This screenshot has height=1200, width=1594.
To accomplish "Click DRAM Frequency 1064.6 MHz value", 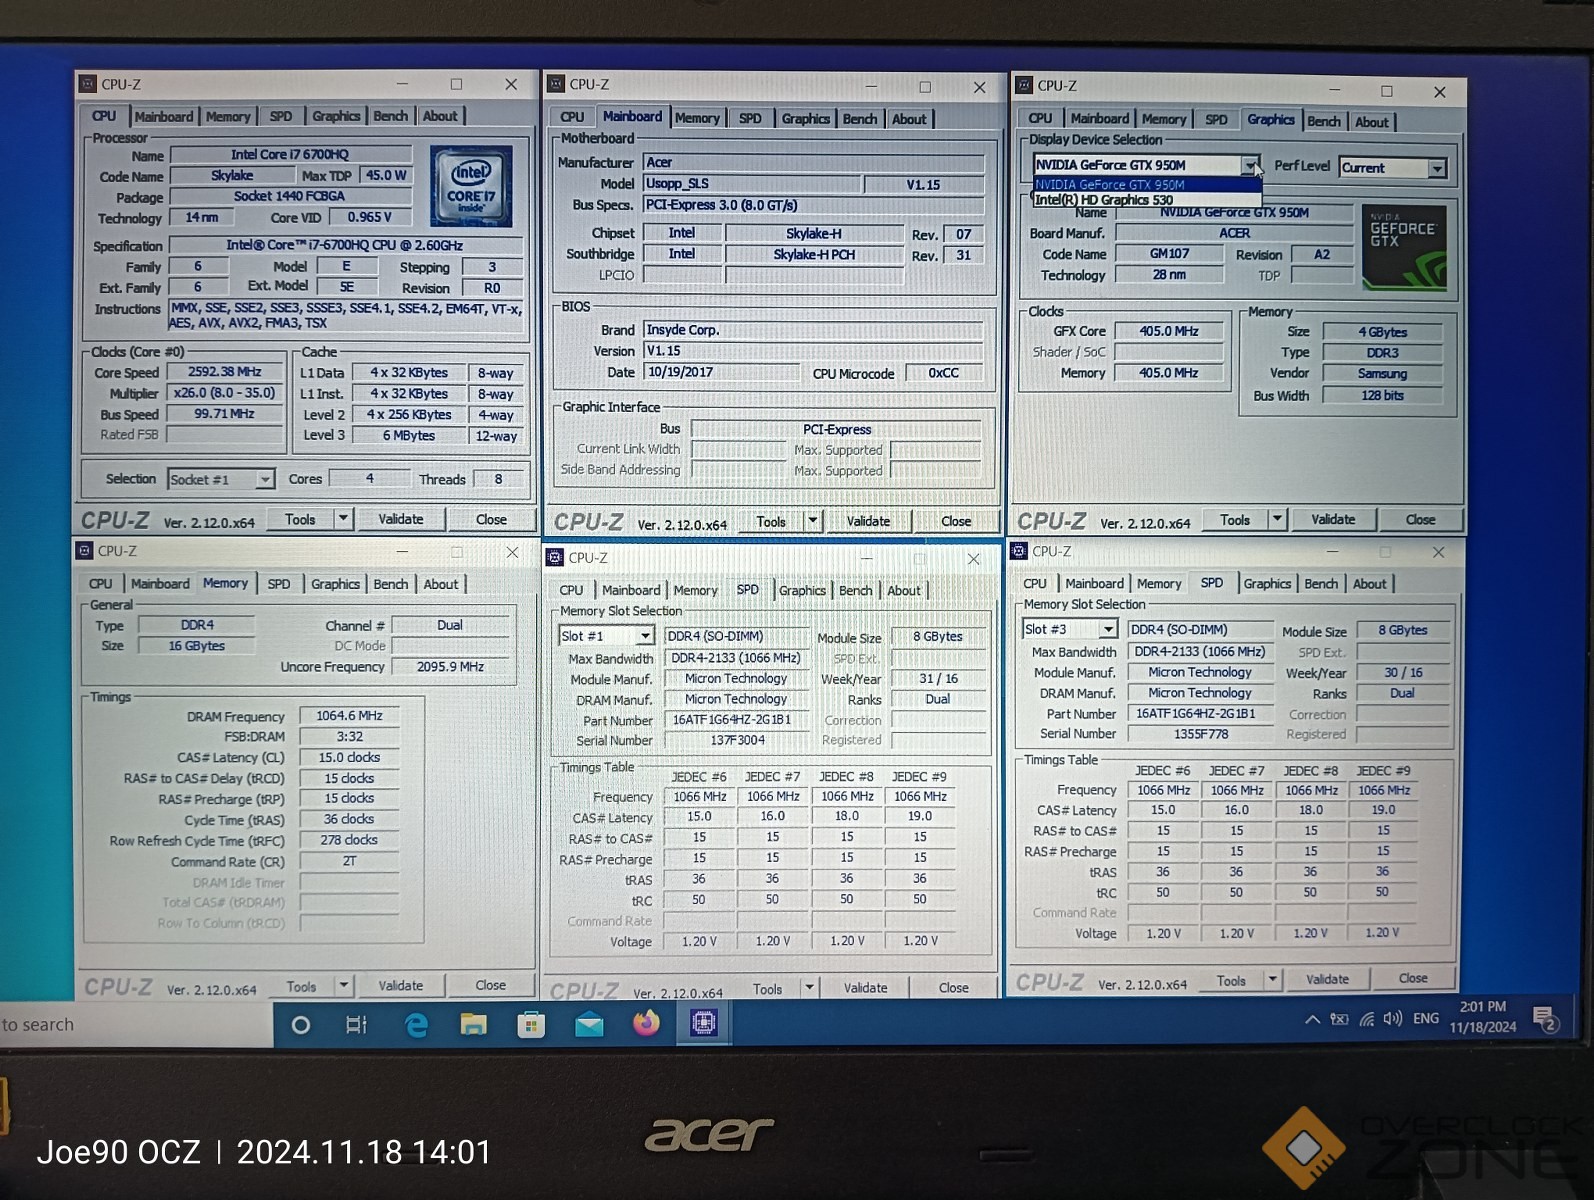I will 349,716.
